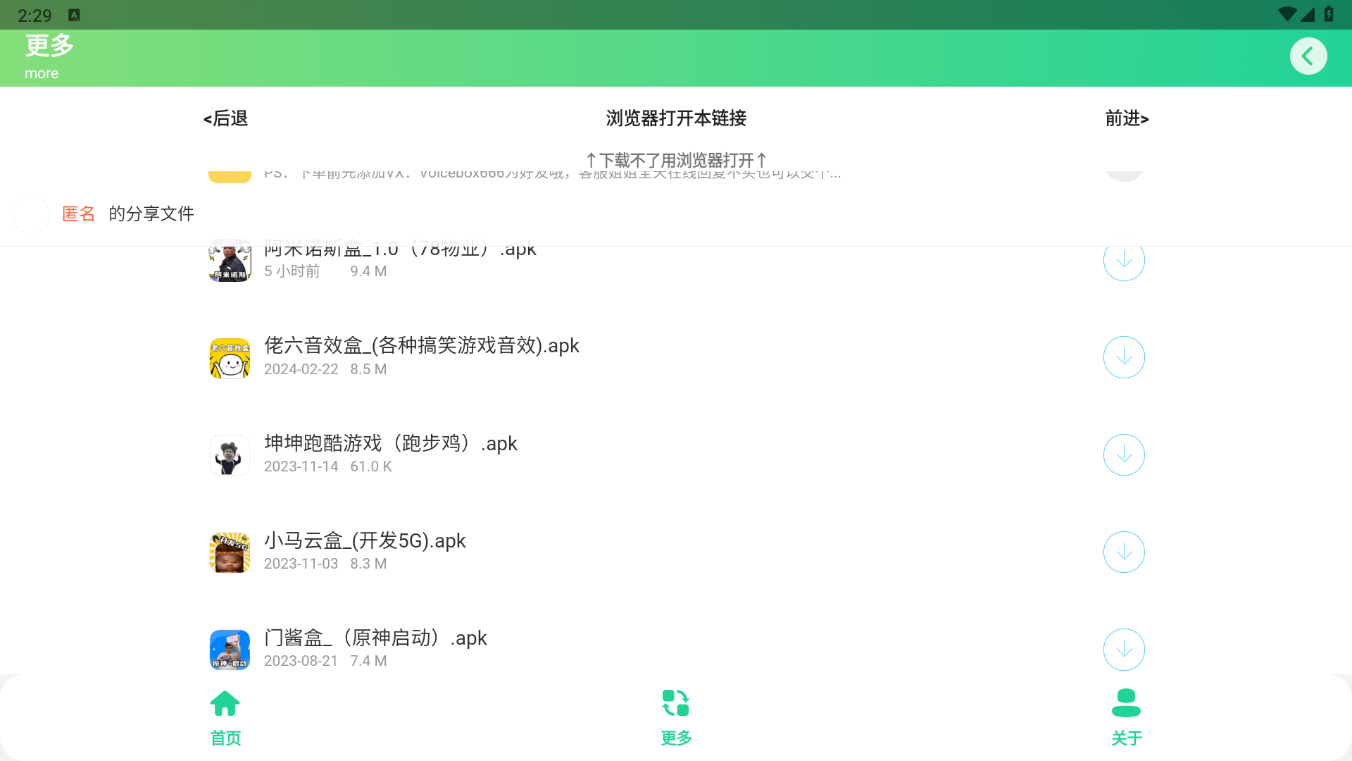The height and width of the screenshot is (761, 1352).
Task: Open the 小马云盒_(开发5G).apk file name
Action: tap(365, 541)
